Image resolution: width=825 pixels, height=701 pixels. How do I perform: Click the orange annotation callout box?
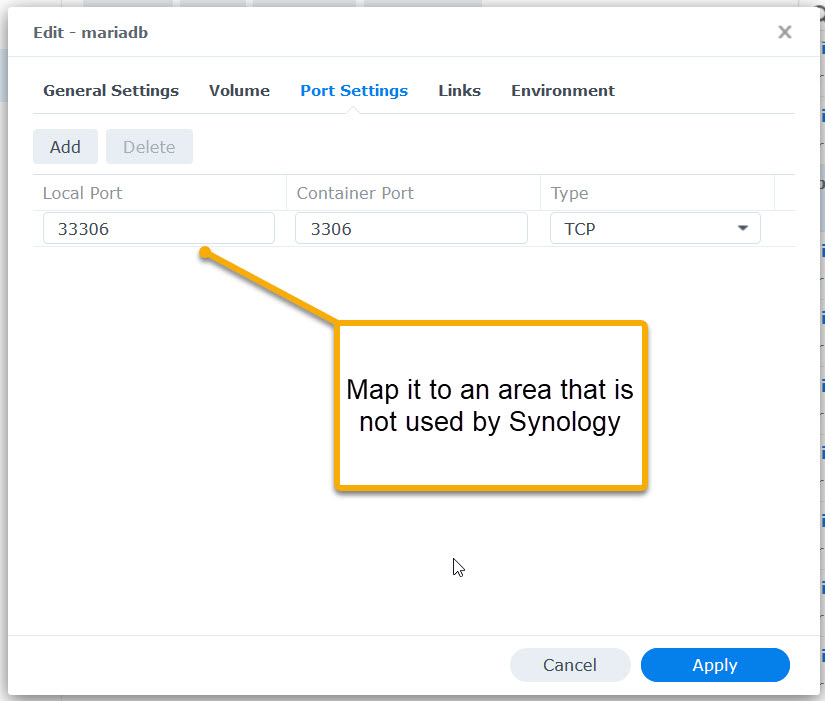coord(490,406)
